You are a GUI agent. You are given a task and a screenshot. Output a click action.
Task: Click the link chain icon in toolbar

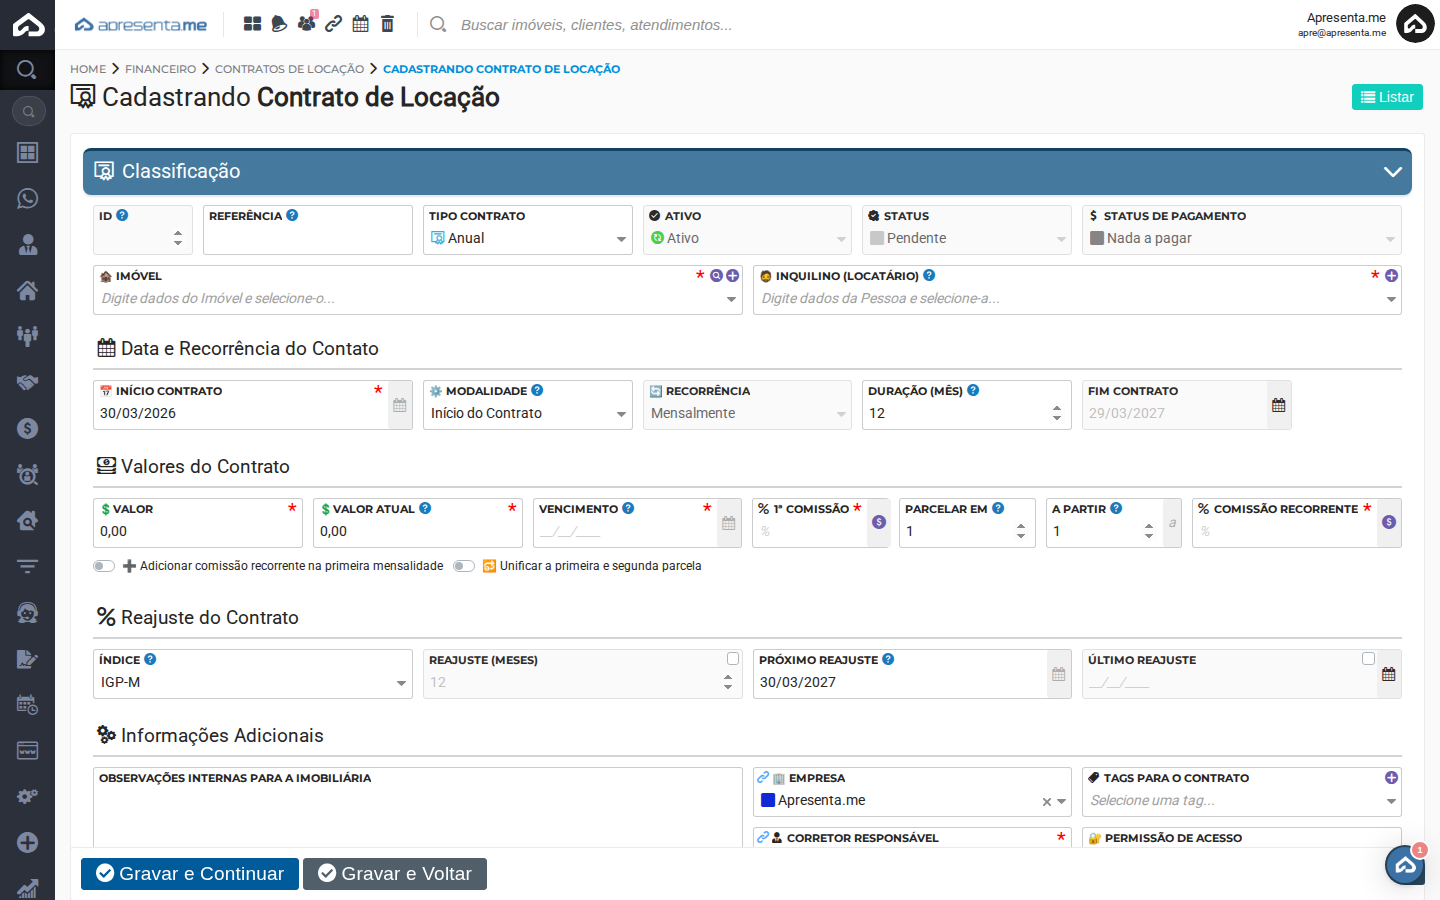tap(334, 24)
